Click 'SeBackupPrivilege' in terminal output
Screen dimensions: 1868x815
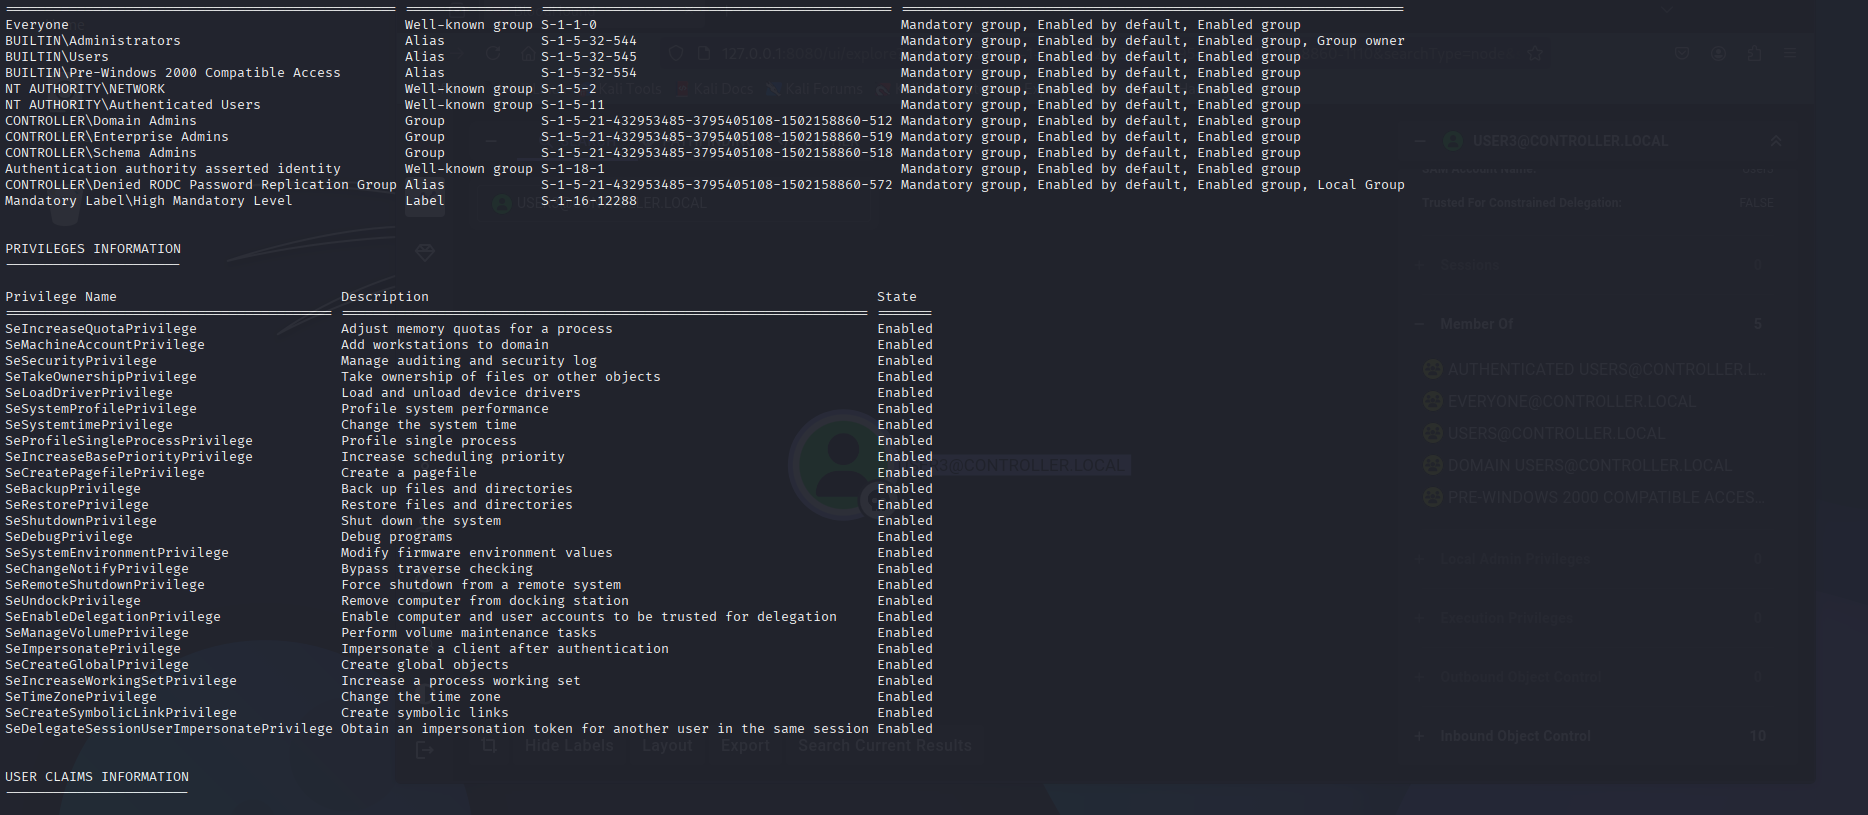point(73,489)
